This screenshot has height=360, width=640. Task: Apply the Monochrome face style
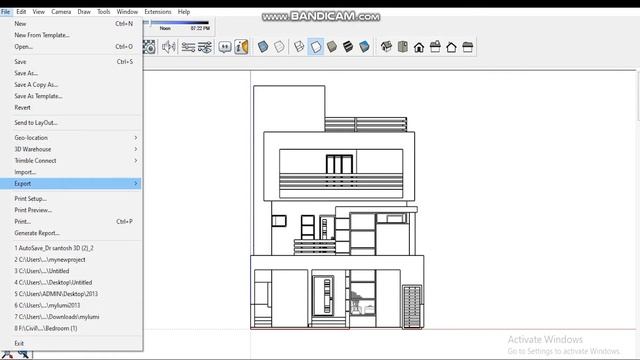[364, 47]
